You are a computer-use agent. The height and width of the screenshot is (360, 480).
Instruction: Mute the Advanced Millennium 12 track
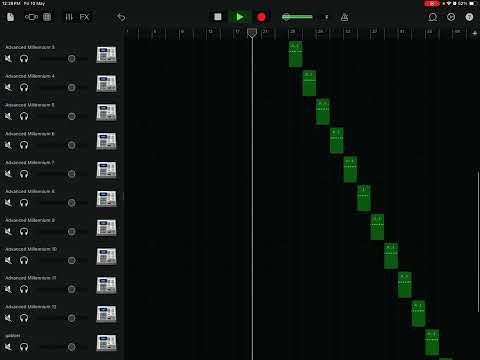click(x=8, y=318)
